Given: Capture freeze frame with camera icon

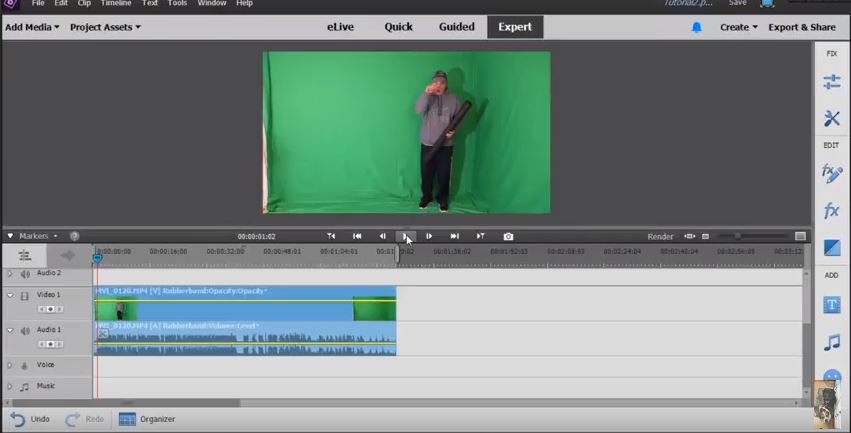Looking at the screenshot, I should (508, 236).
